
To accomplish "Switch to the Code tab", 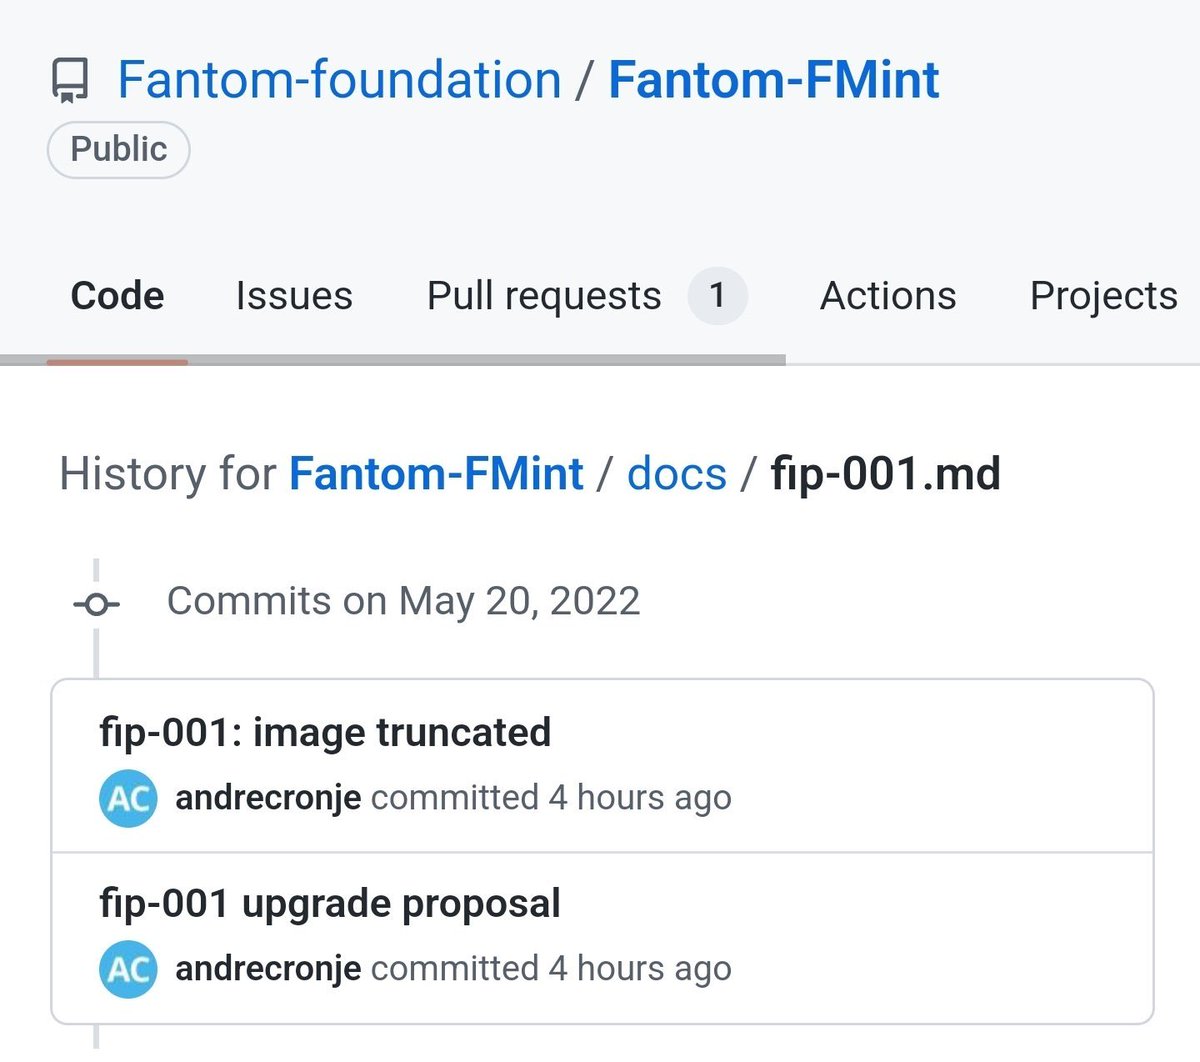I will click(x=117, y=295).
